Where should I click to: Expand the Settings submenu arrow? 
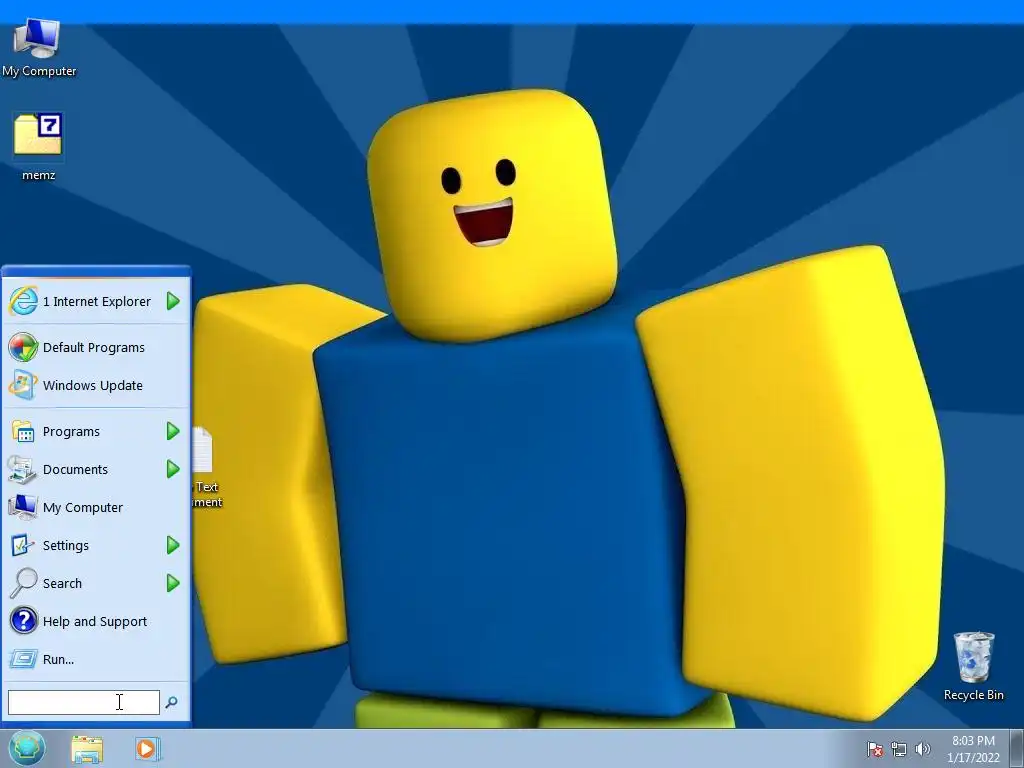click(173, 545)
